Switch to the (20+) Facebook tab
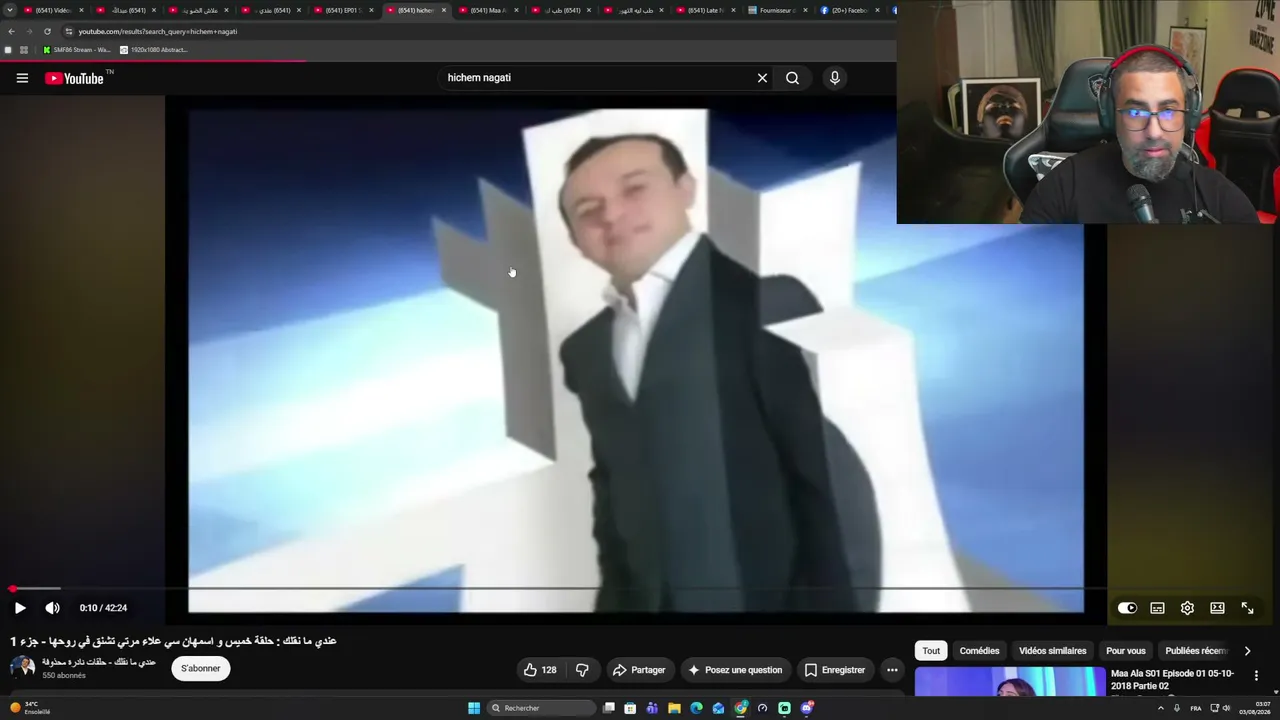Image resolution: width=1280 pixels, height=720 pixels. click(850, 10)
